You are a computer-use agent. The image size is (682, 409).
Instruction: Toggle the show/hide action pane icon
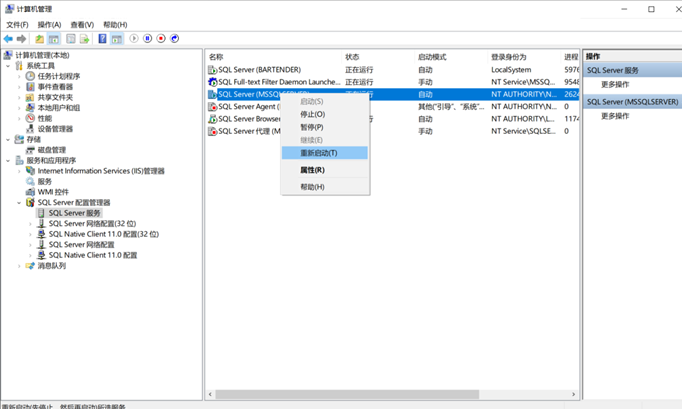117,39
